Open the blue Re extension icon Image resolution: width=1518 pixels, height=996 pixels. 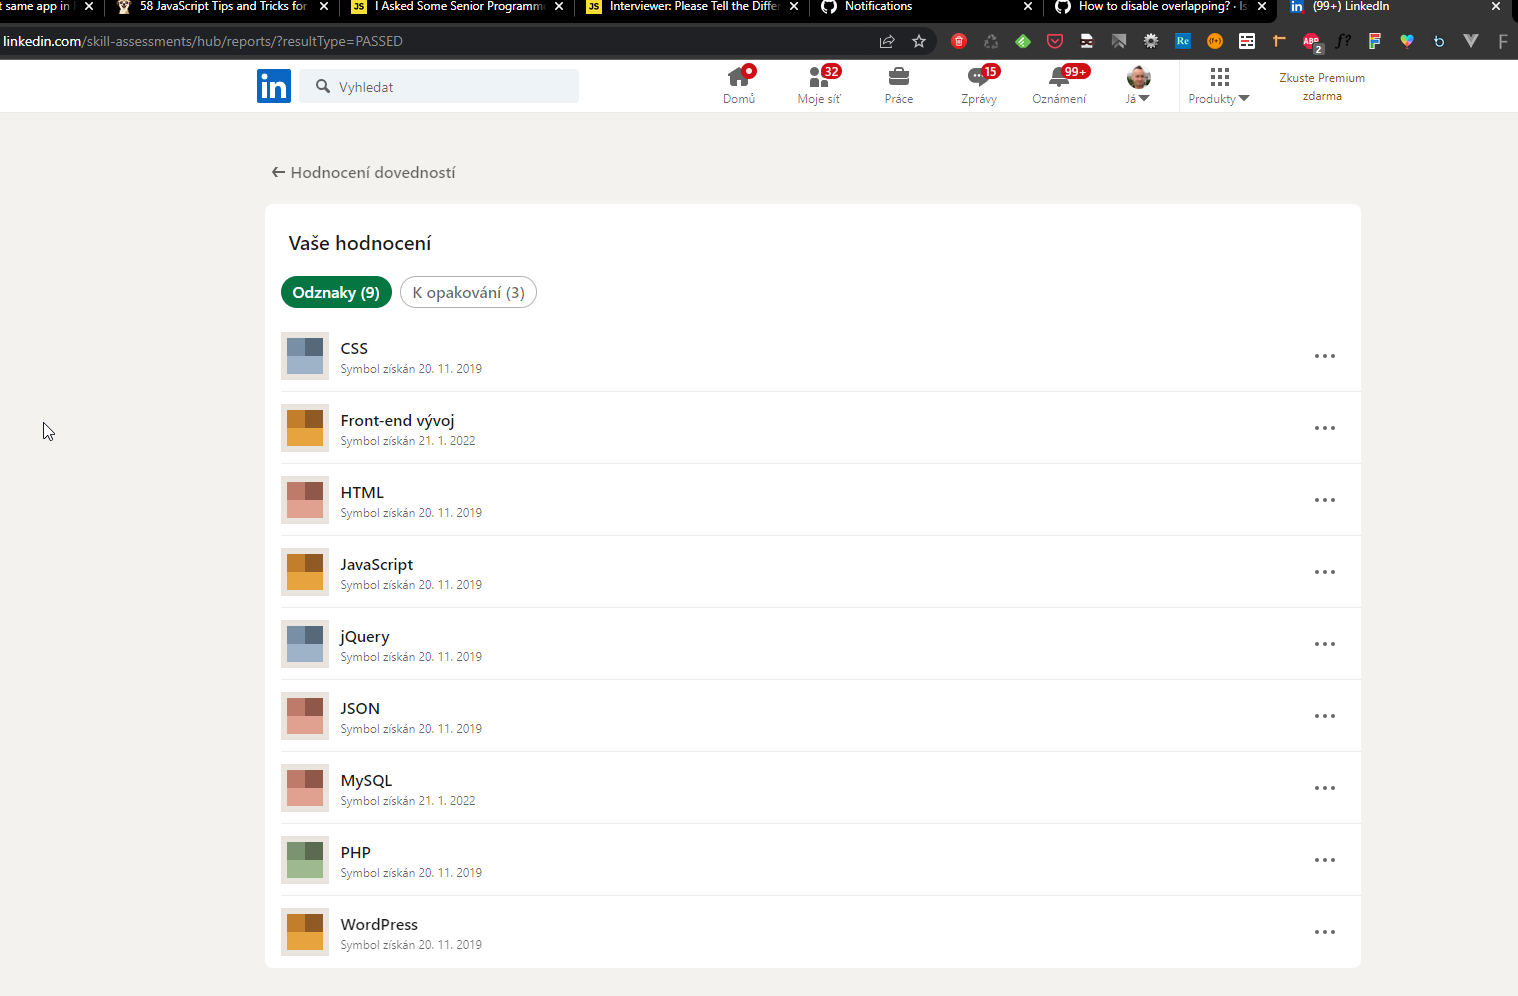(x=1183, y=41)
